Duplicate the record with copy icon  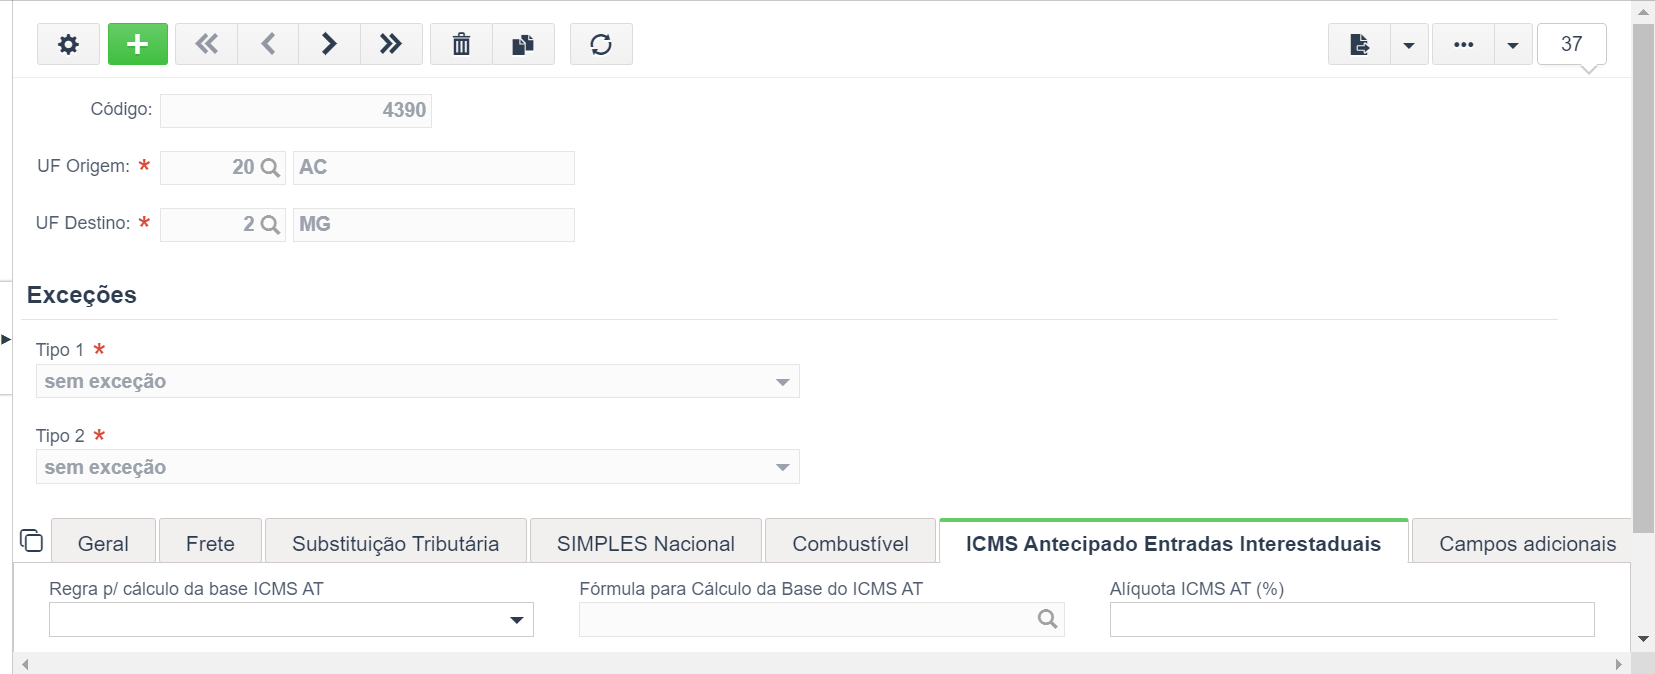click(x=523, y=44)
